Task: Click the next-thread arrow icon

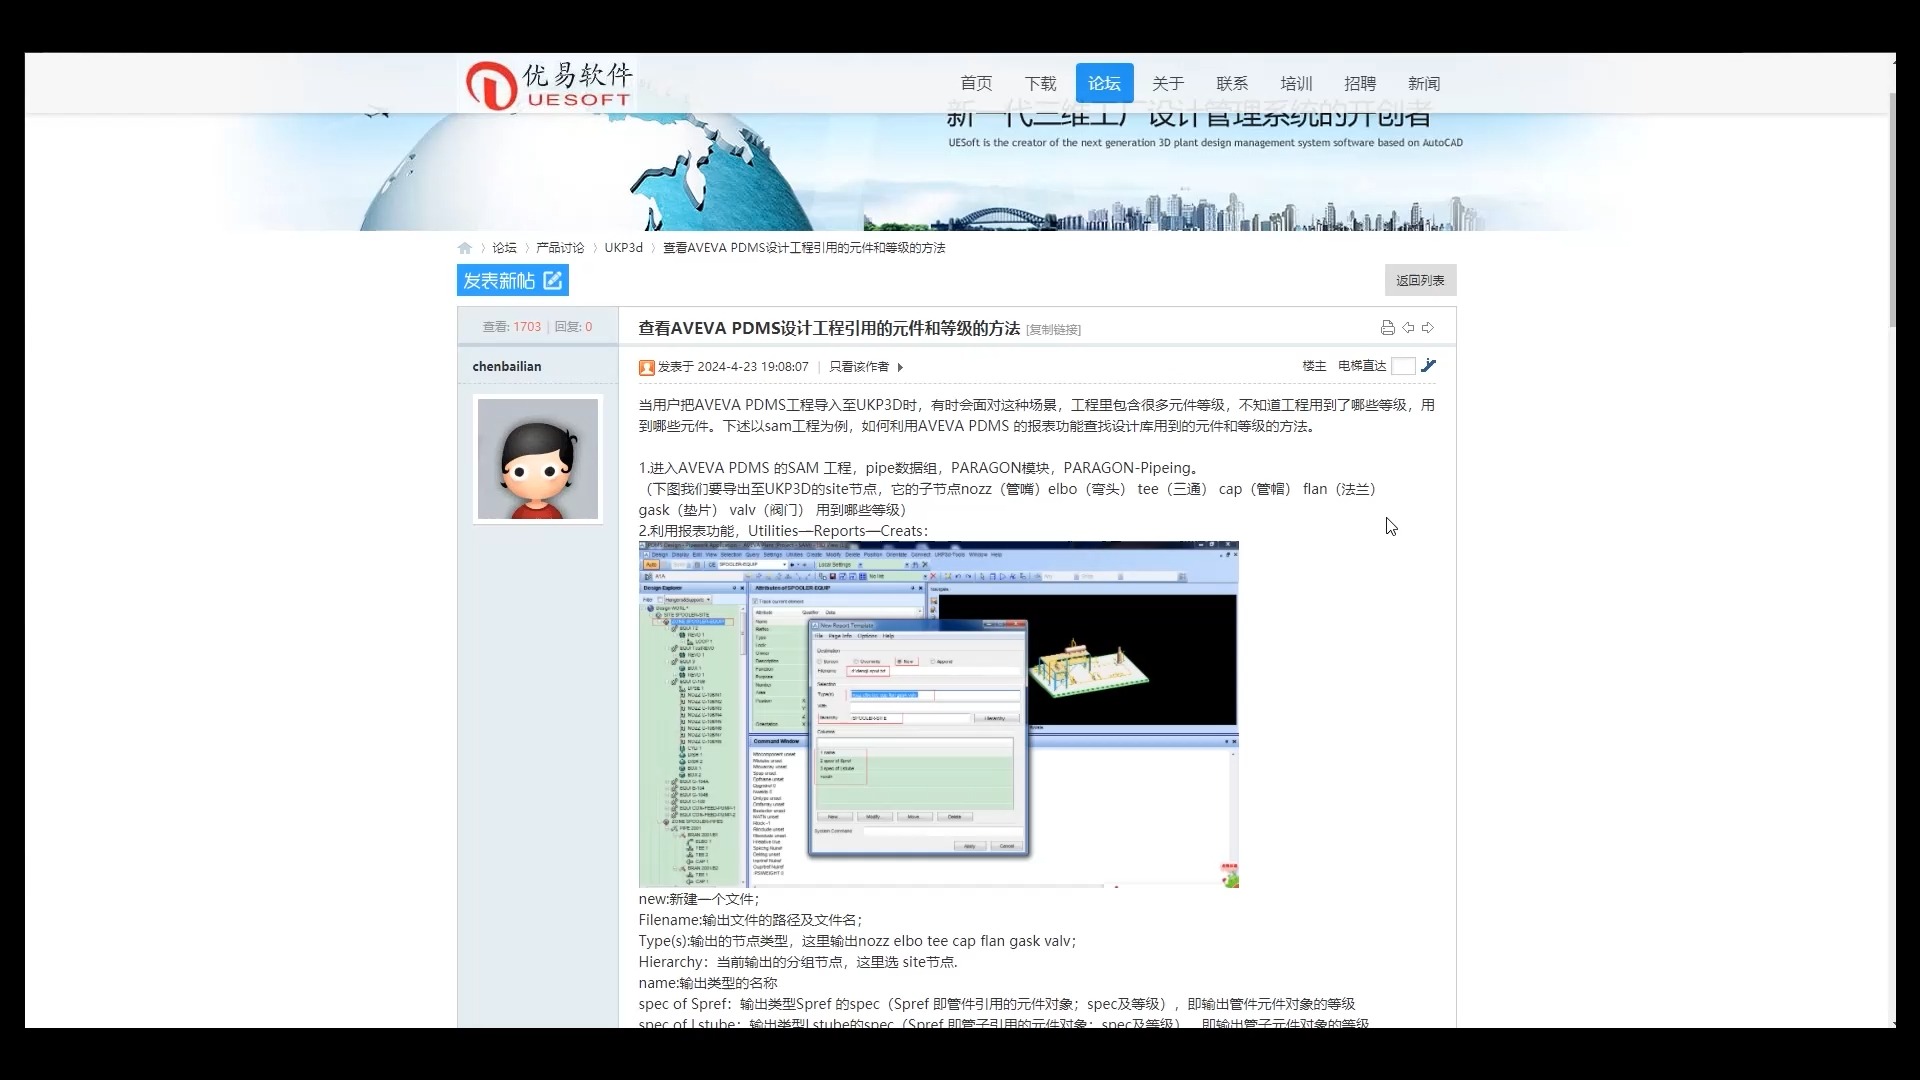Action: [1429, 327]
